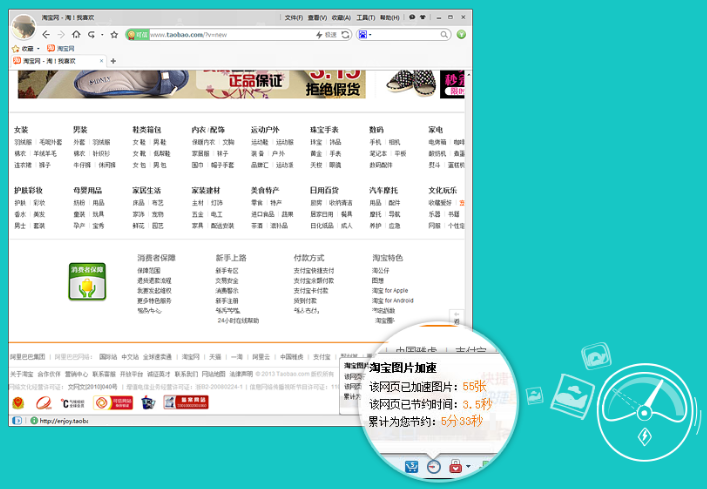The height and width of the screenshot is (489, 707).
Task: Open the 家居生活 category
Action: (x=147, y=190)
